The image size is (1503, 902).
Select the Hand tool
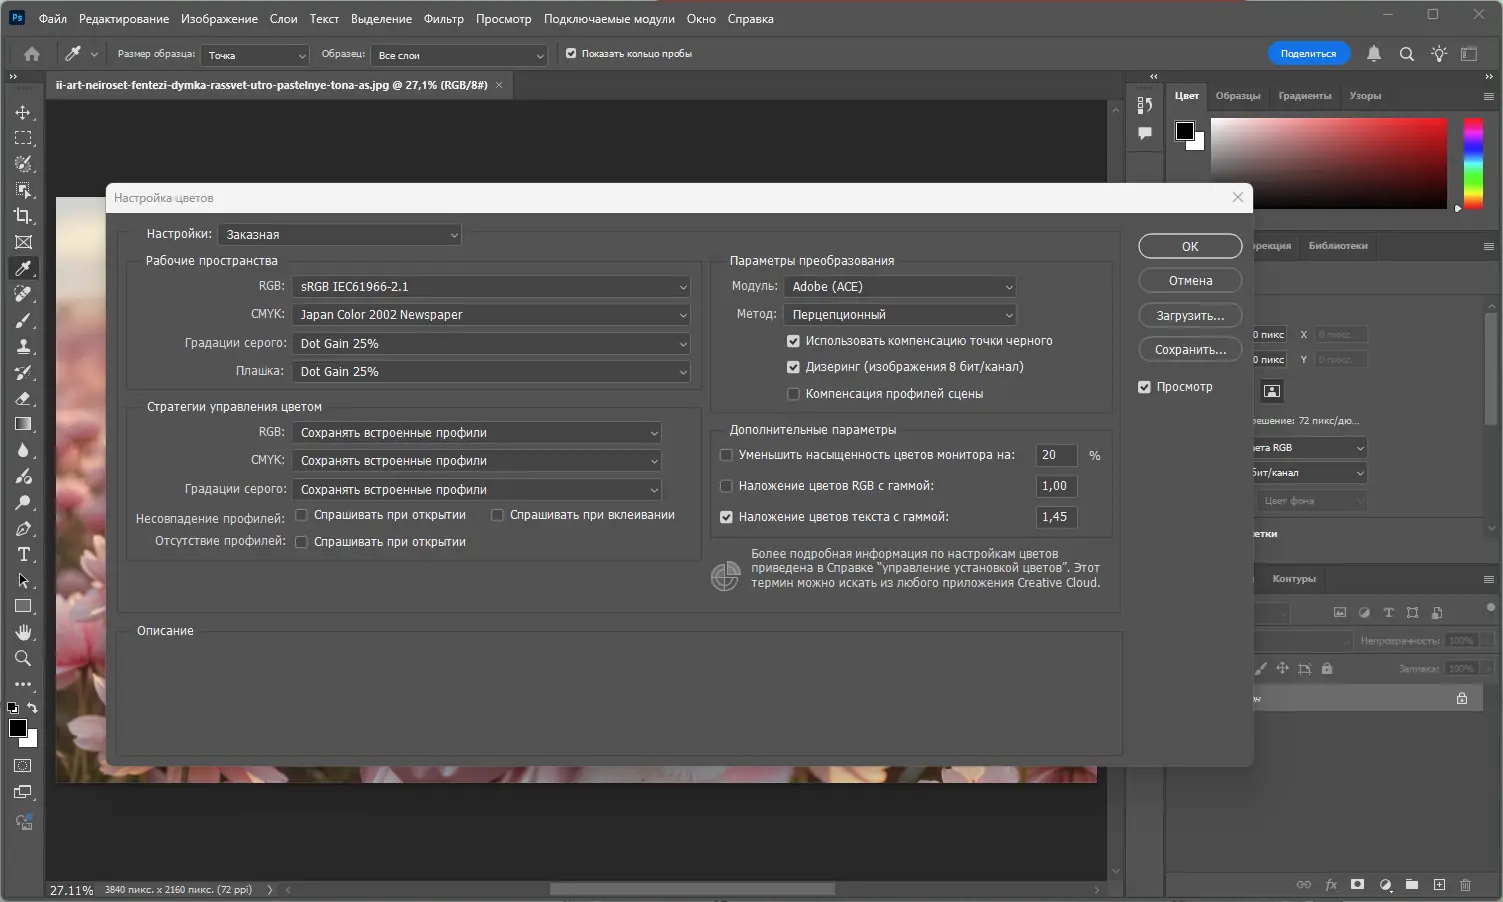tap(24, 632)
